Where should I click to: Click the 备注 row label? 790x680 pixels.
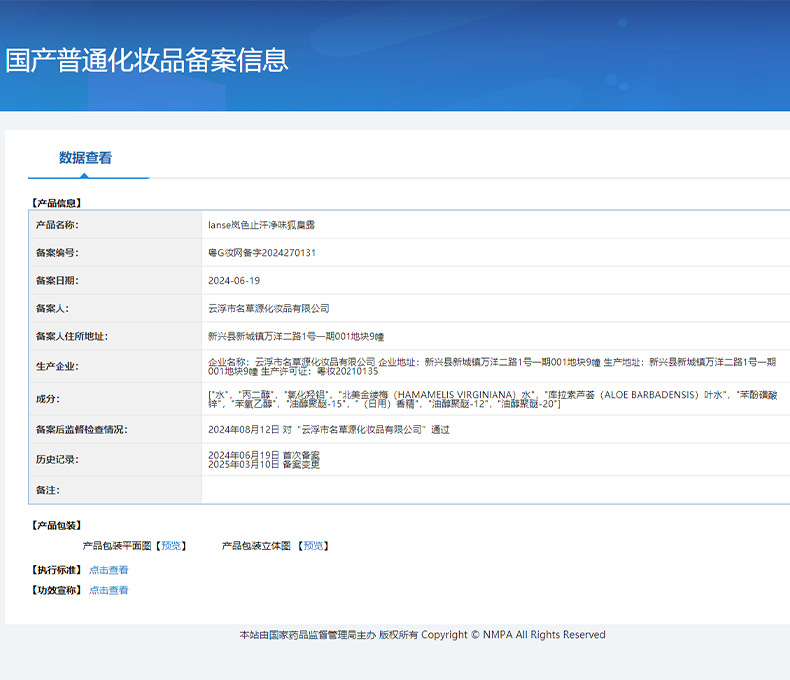coord(48,490)
